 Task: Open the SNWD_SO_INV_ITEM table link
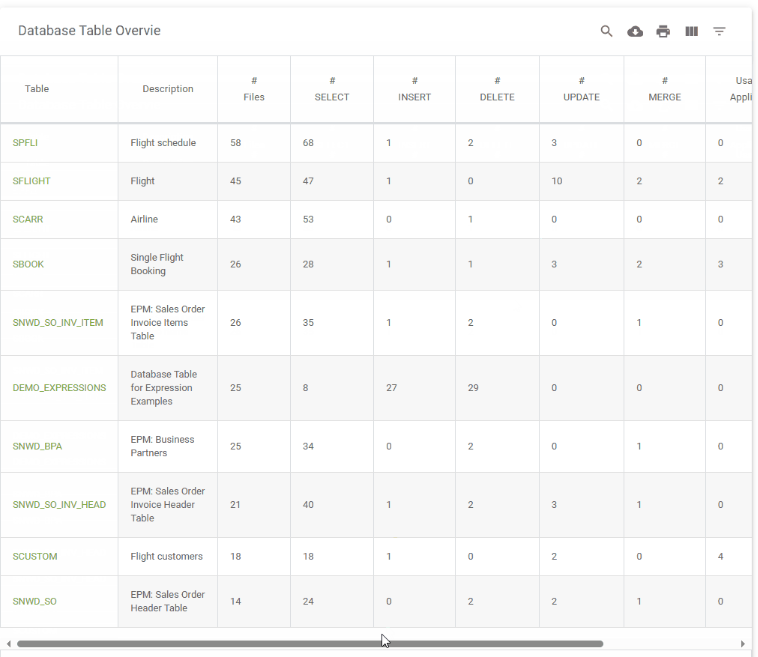pos(58,323)
